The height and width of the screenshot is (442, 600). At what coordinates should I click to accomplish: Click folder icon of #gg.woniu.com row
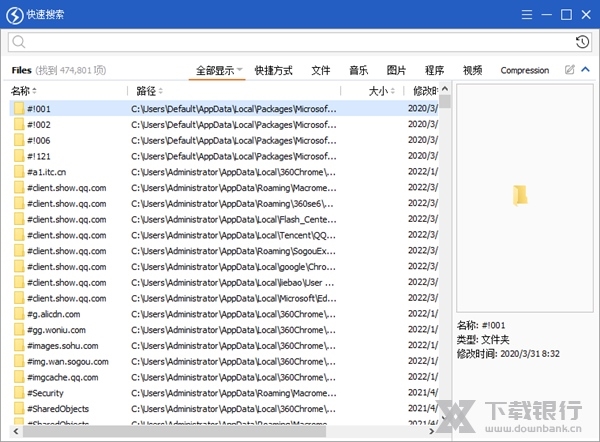point(19,329)
